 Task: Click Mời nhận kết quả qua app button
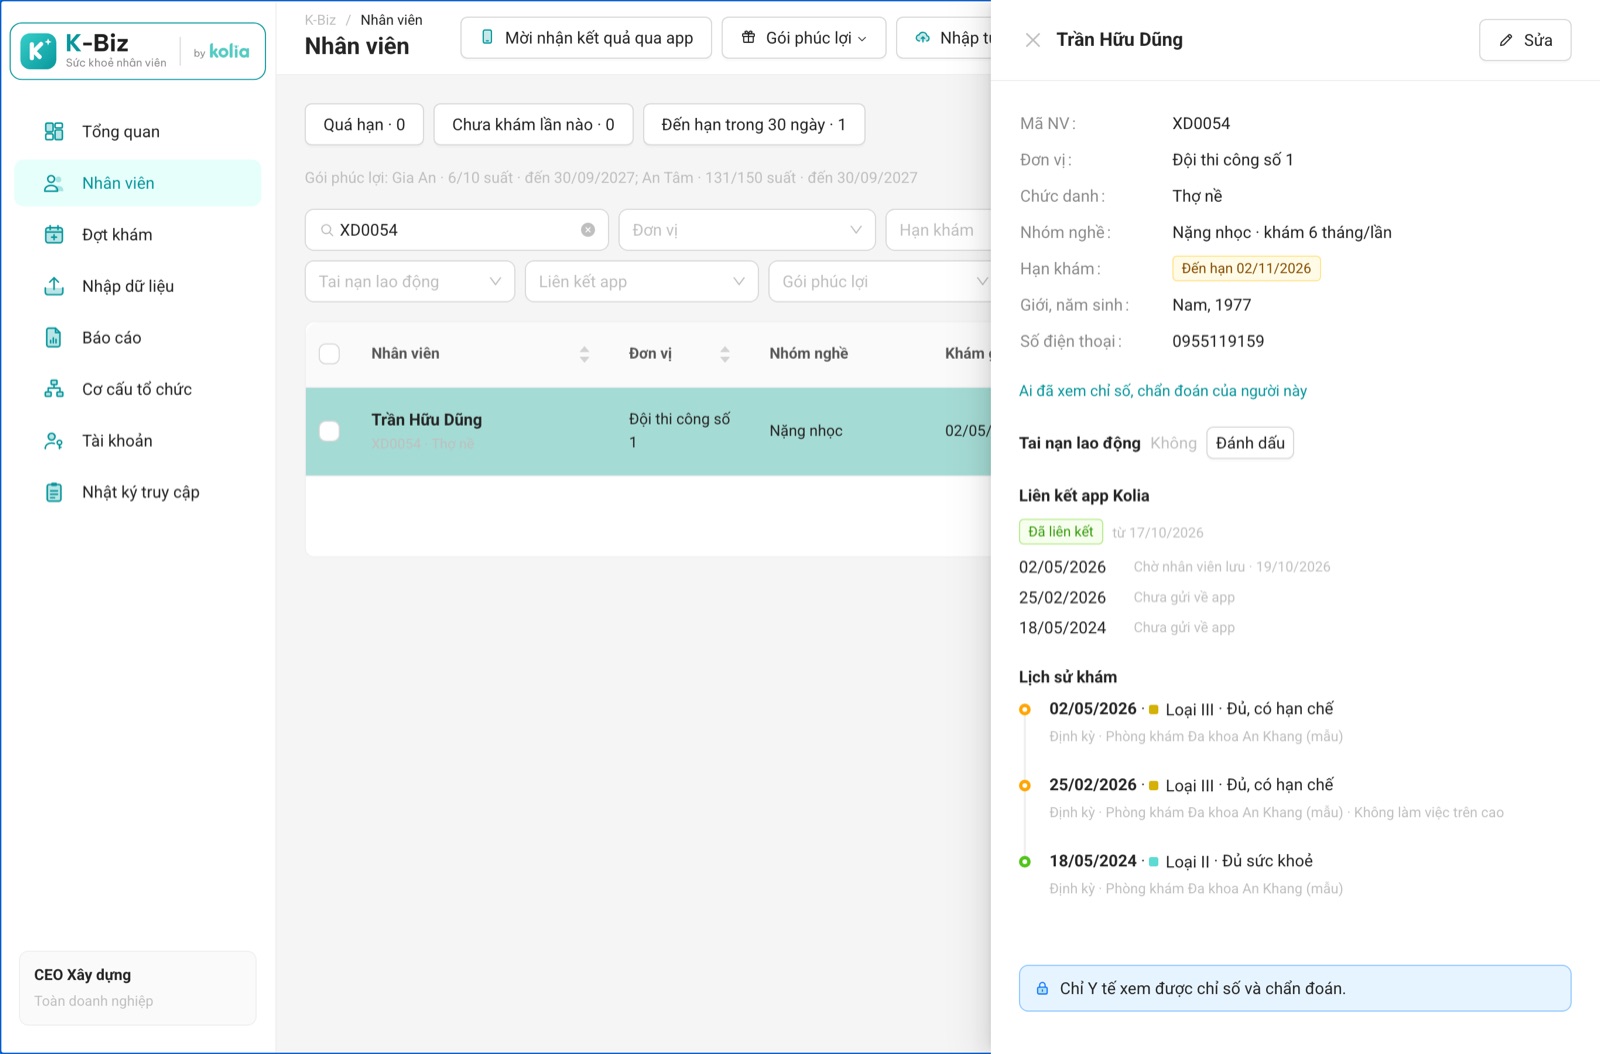(x=586, y=38)
